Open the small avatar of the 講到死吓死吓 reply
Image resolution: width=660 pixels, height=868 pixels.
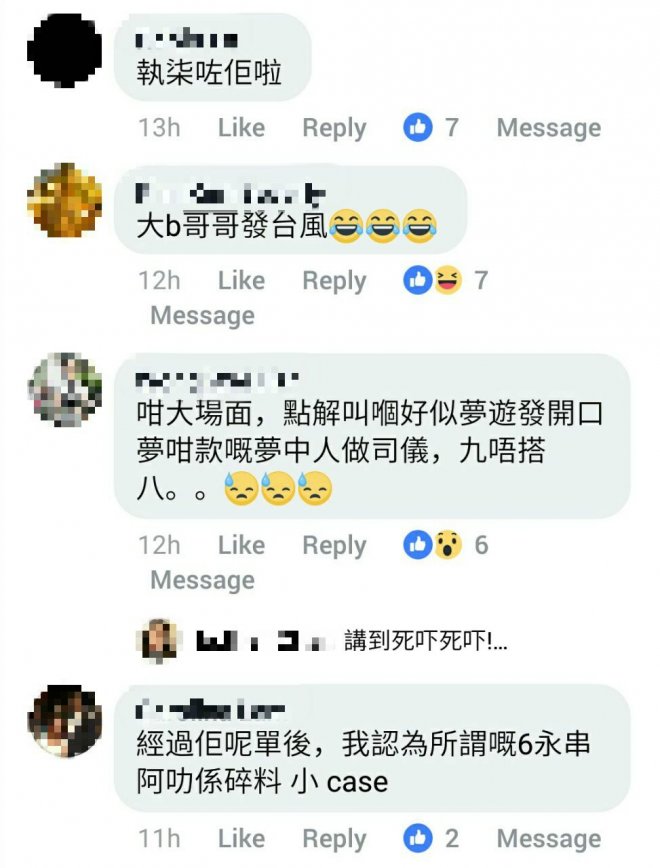[159, 640]
